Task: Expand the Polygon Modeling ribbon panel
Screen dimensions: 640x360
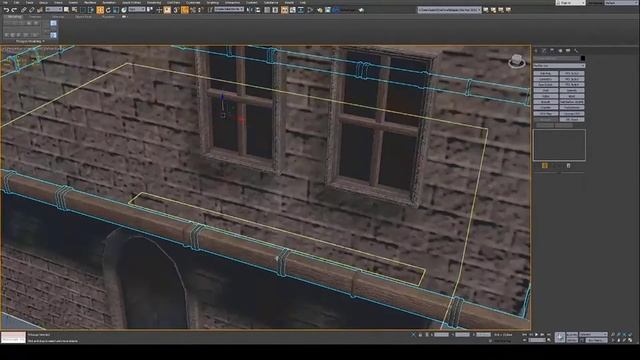Action: point(30,41)
